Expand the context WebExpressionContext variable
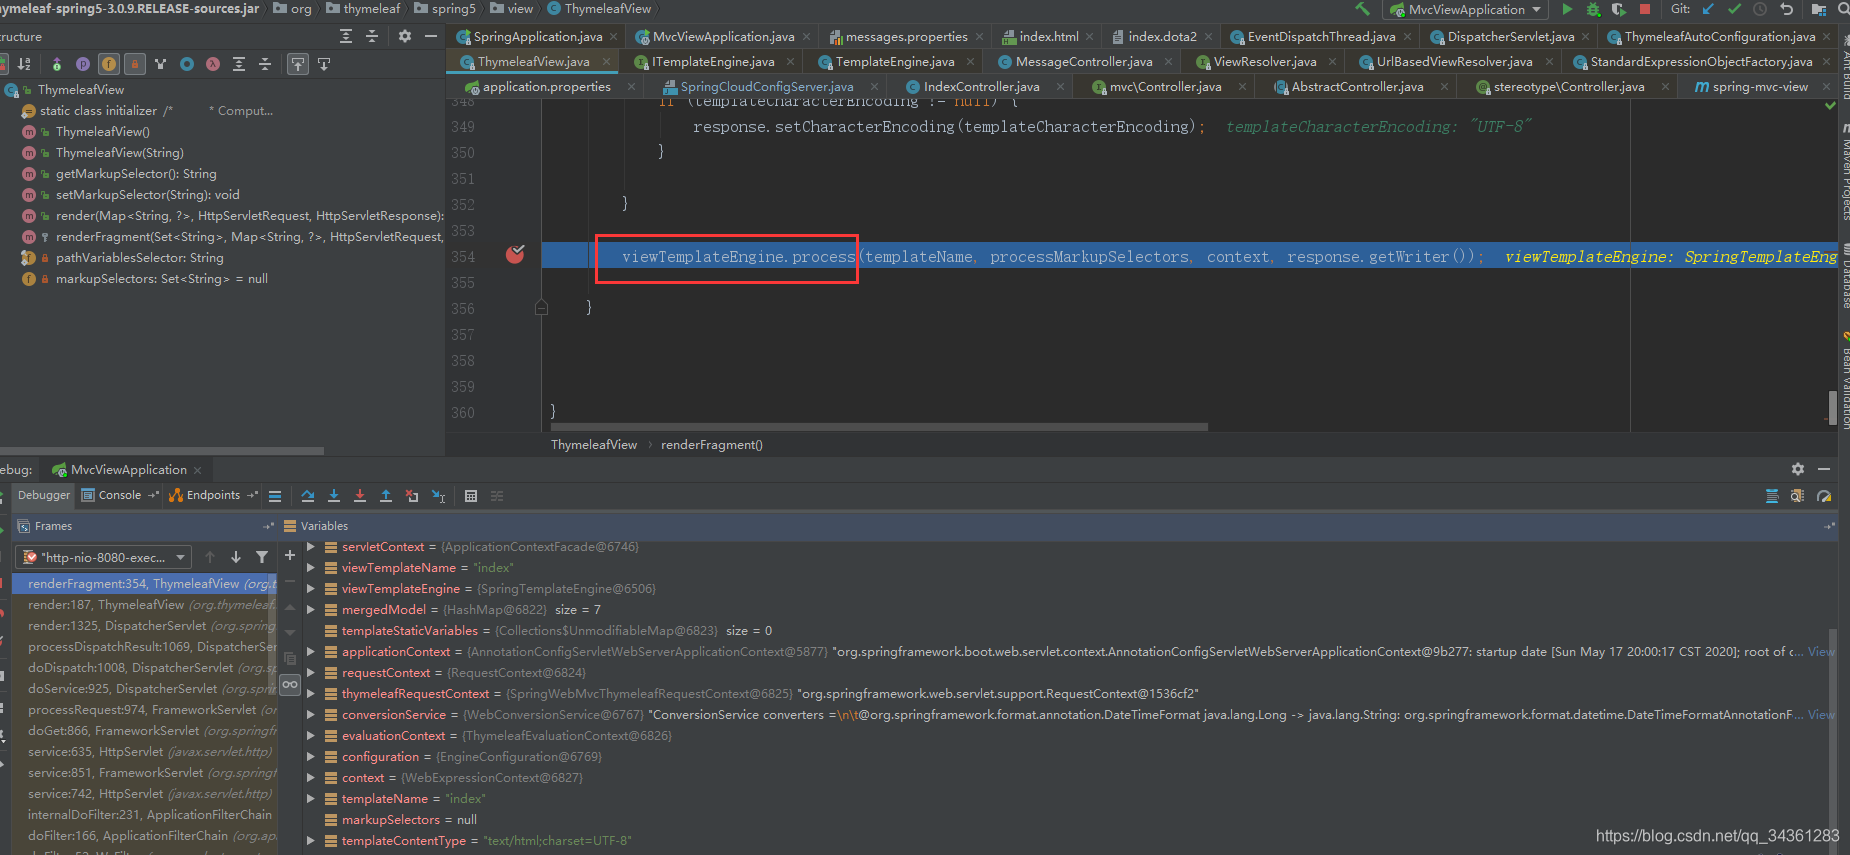Viewport: 1850px width, 855px height. pyautogui.click(x=311, y=778)
